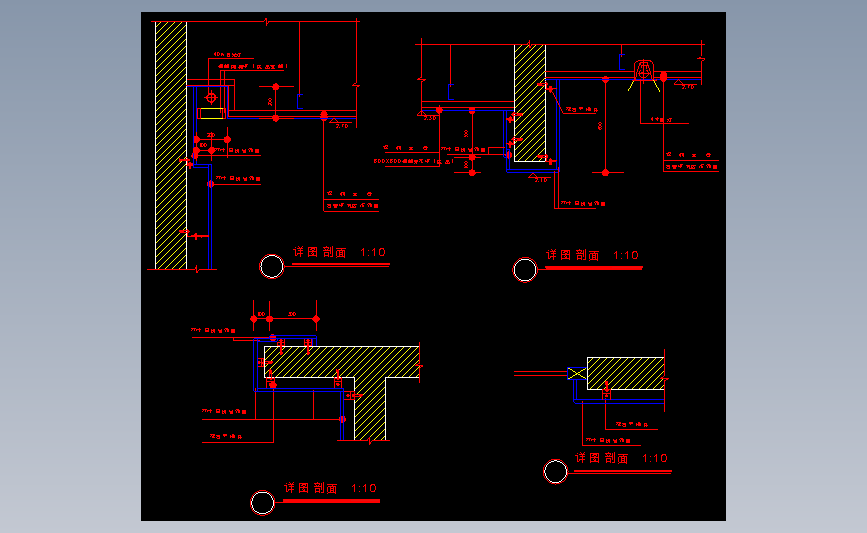Pick the light fixture symbol in top-right section
867x533 pixels.
pos(644,72)
